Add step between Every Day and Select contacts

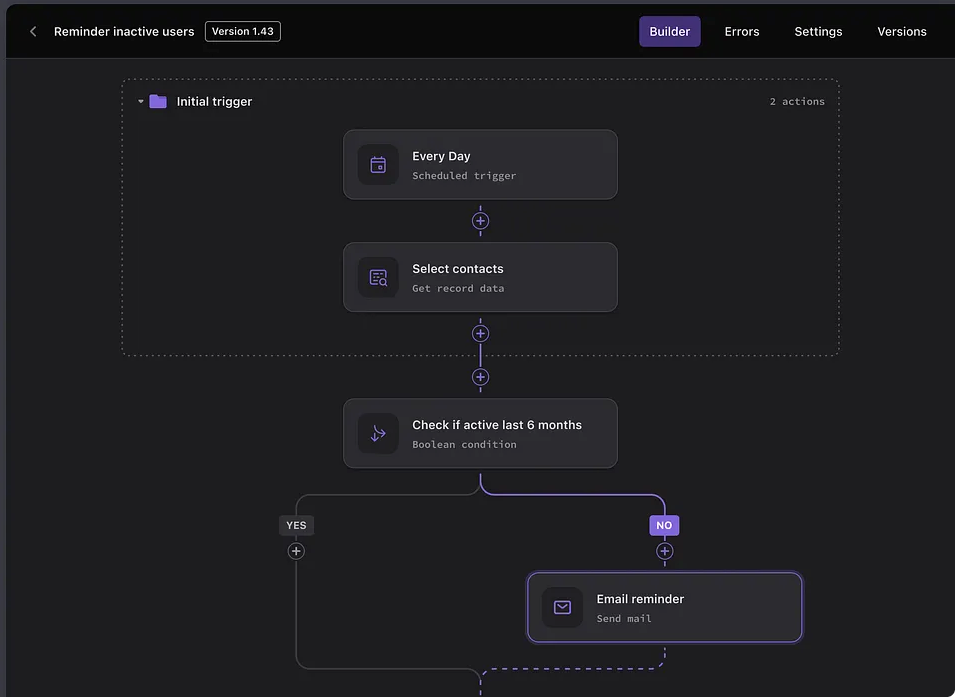coord(480,221)
